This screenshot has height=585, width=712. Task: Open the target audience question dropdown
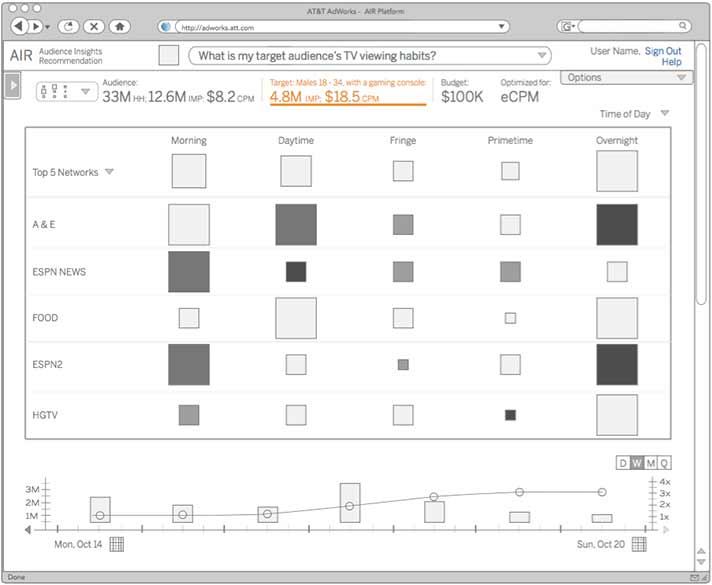click(x=541, y=55)
